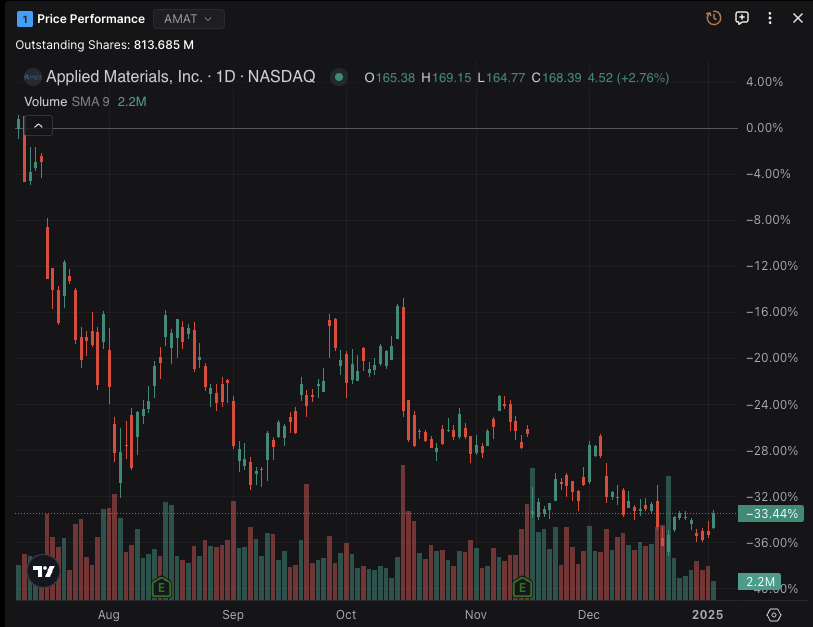Click the -20.00% price scale label
The height and width of the screenshot is (627, 813).
[772, 358]
